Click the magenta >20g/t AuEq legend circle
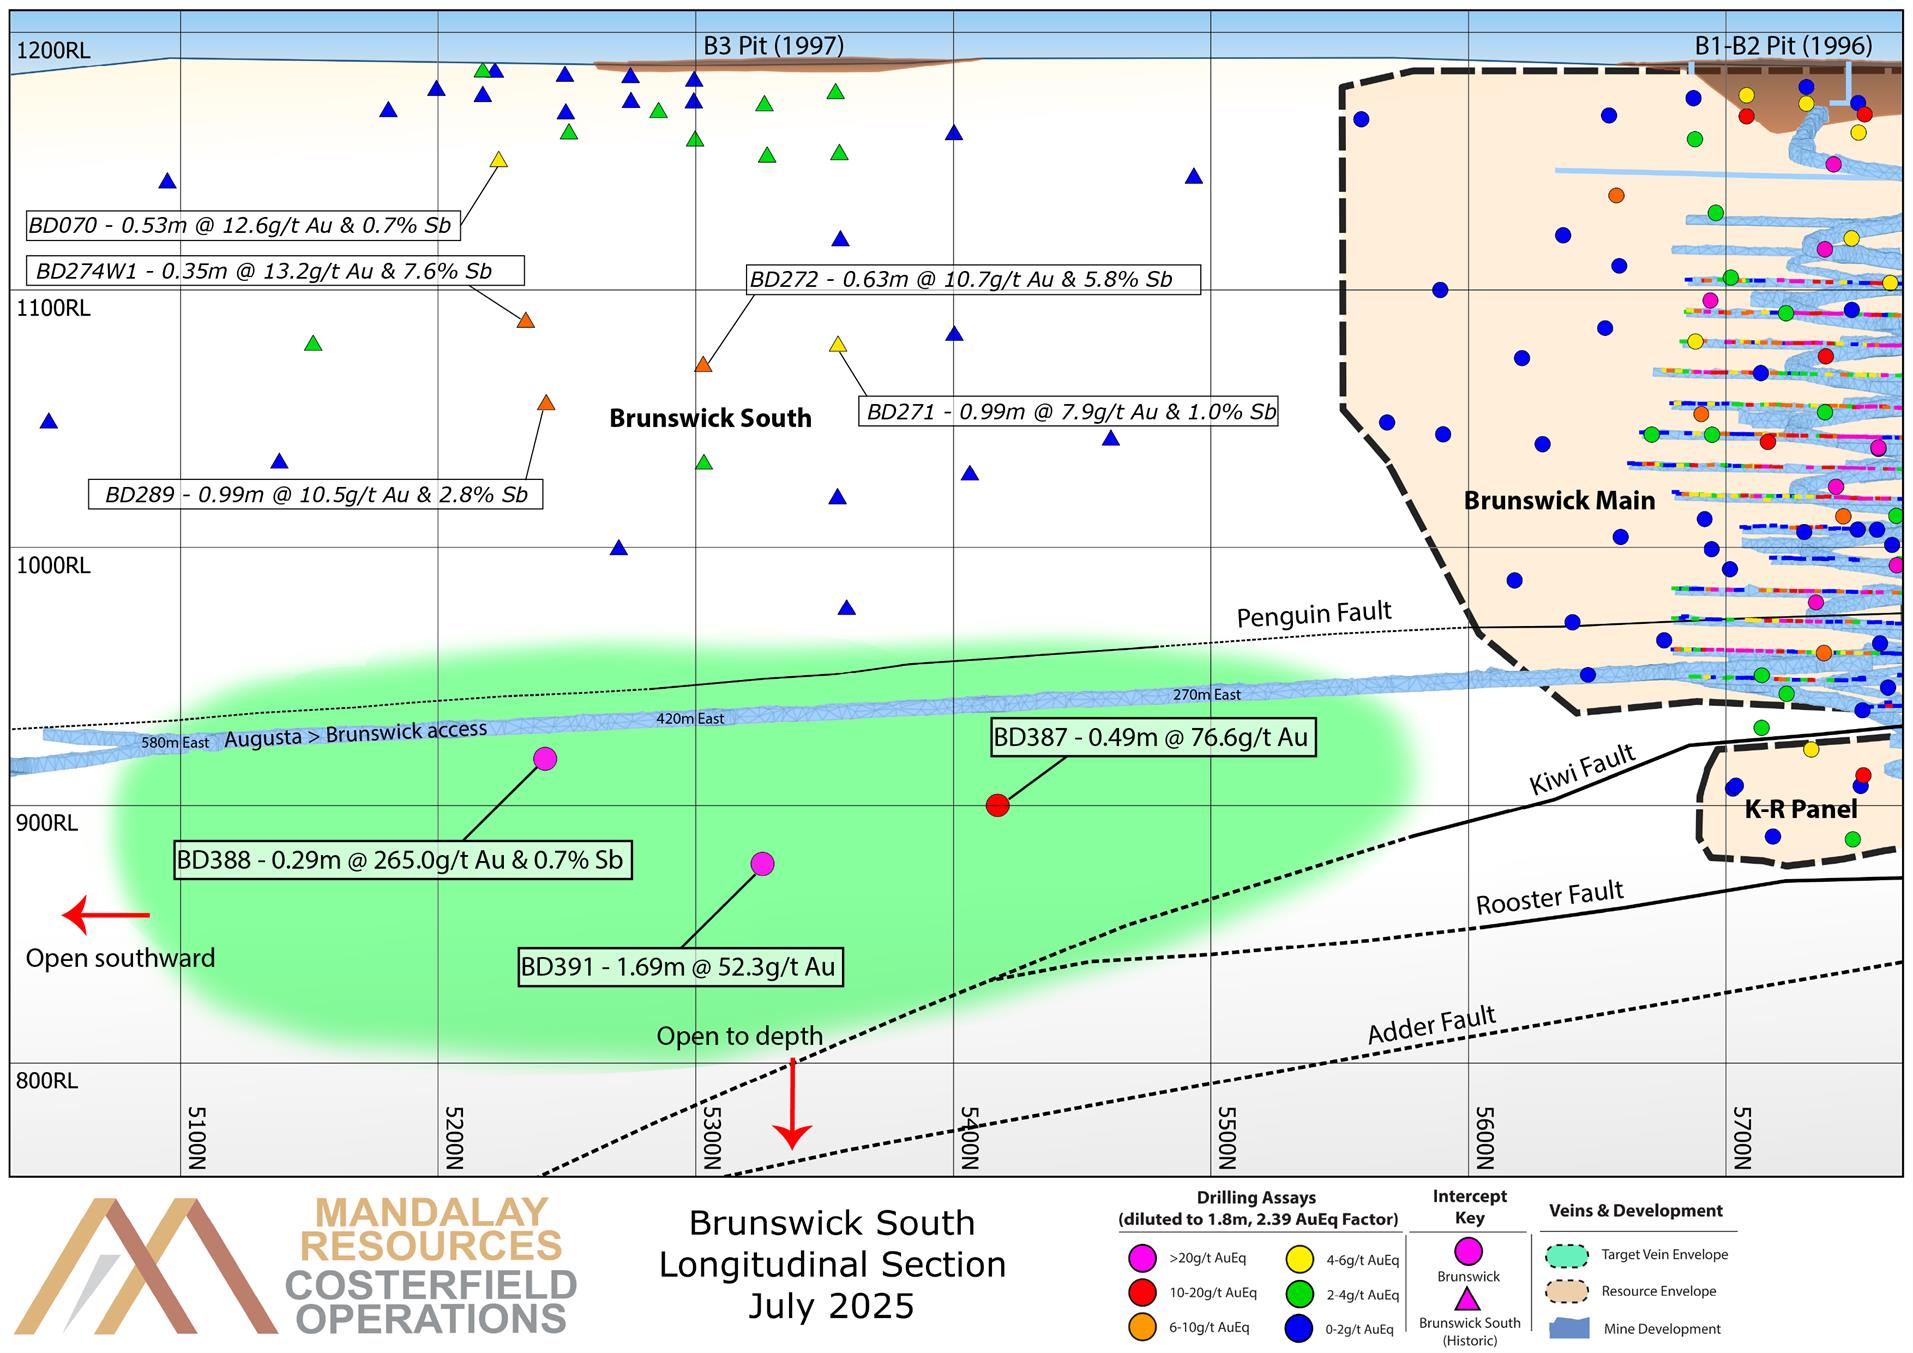 pyautogui.click(x=1141, y=1258)
